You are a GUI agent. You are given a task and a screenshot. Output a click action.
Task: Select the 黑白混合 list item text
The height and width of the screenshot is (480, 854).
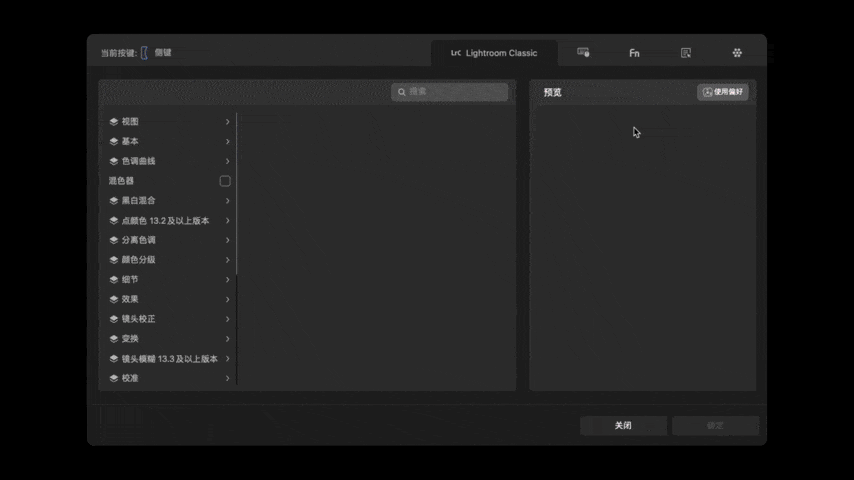[138, 200]
